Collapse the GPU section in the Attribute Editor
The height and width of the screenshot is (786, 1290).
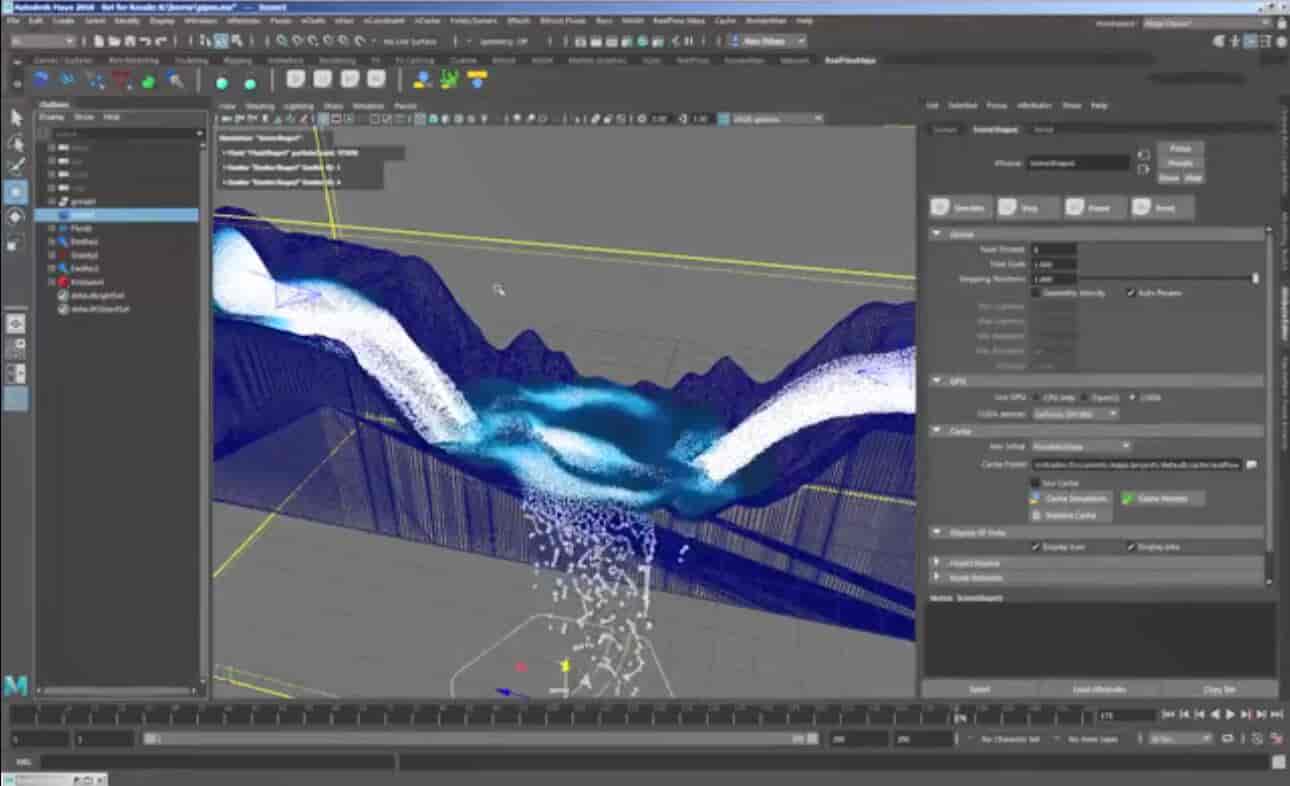pos(937,379)
